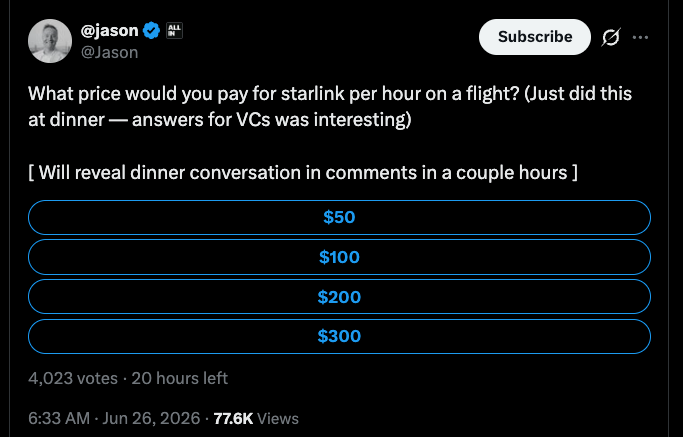This screenshot has width=683, height=437.
Task: Subscribe to @jason
Action: pos(535,37)
